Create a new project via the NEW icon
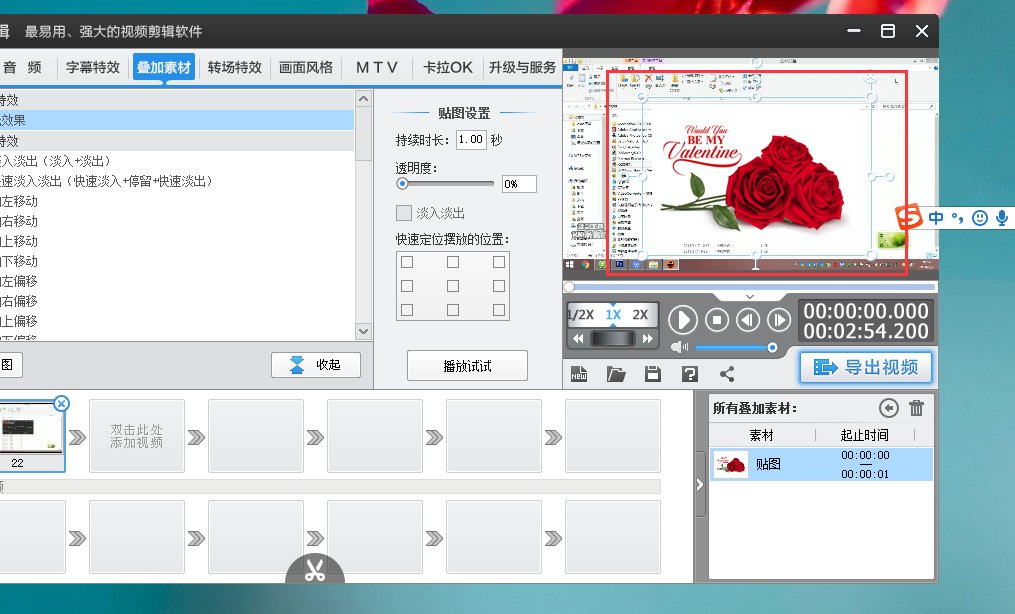The image size is (1015, 614). 581,373
